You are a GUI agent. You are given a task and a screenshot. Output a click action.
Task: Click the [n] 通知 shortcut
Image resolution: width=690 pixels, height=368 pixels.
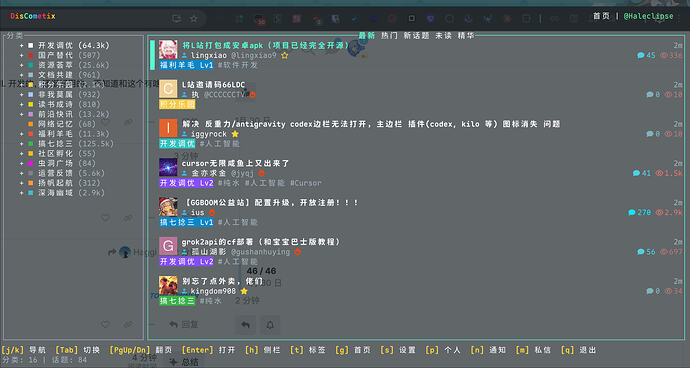(488, 350)
